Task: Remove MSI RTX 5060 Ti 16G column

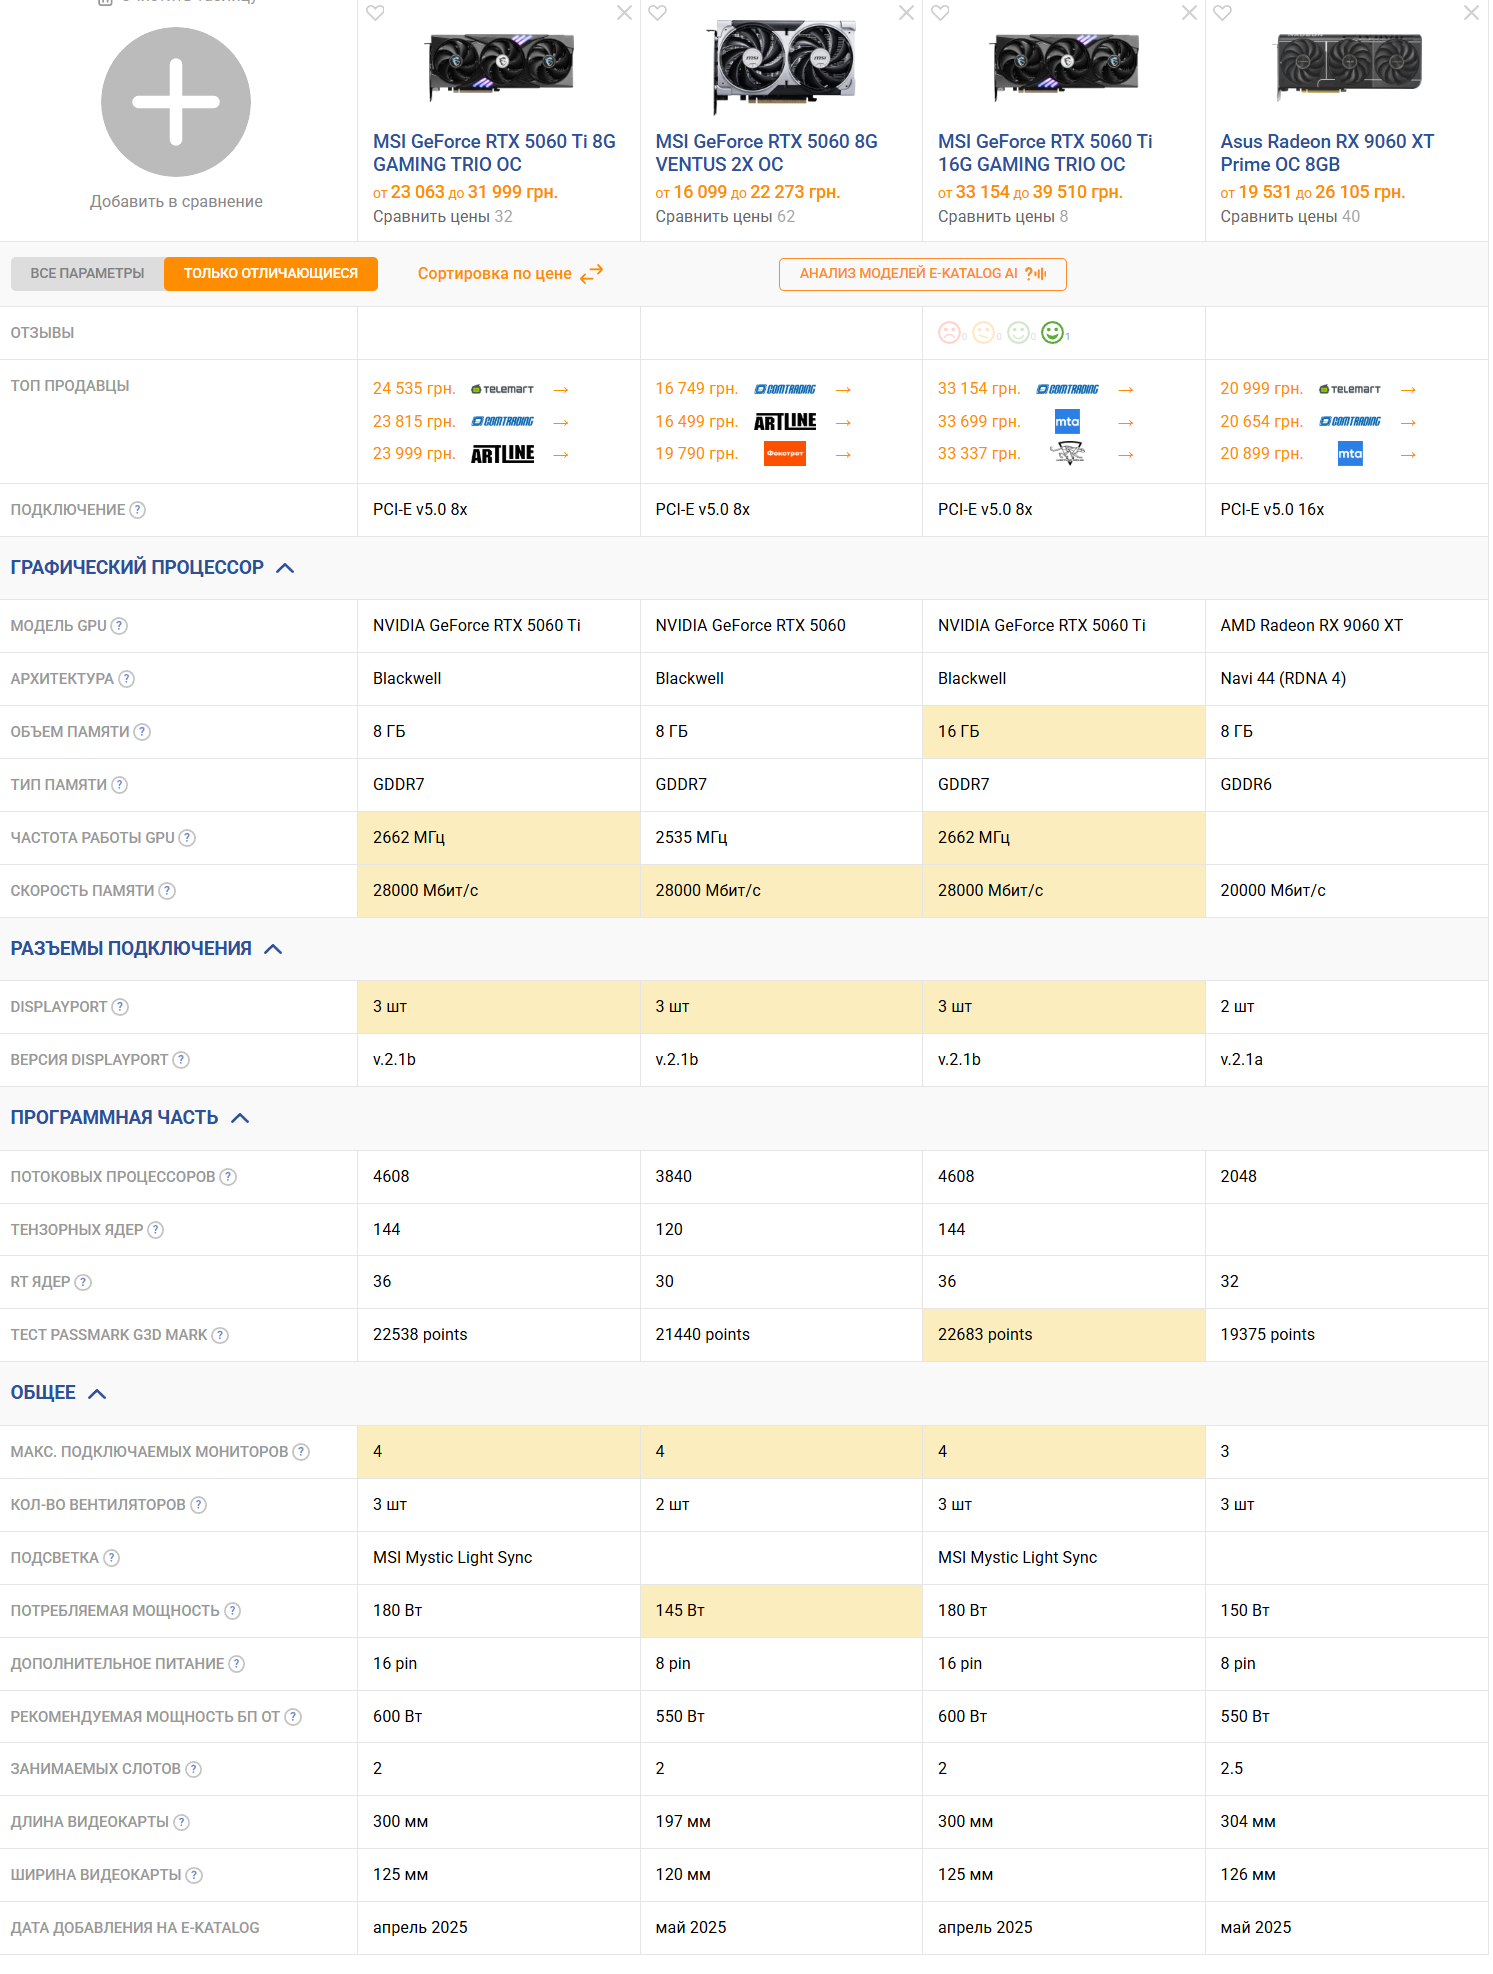Action: click(x=1188, y=13)
